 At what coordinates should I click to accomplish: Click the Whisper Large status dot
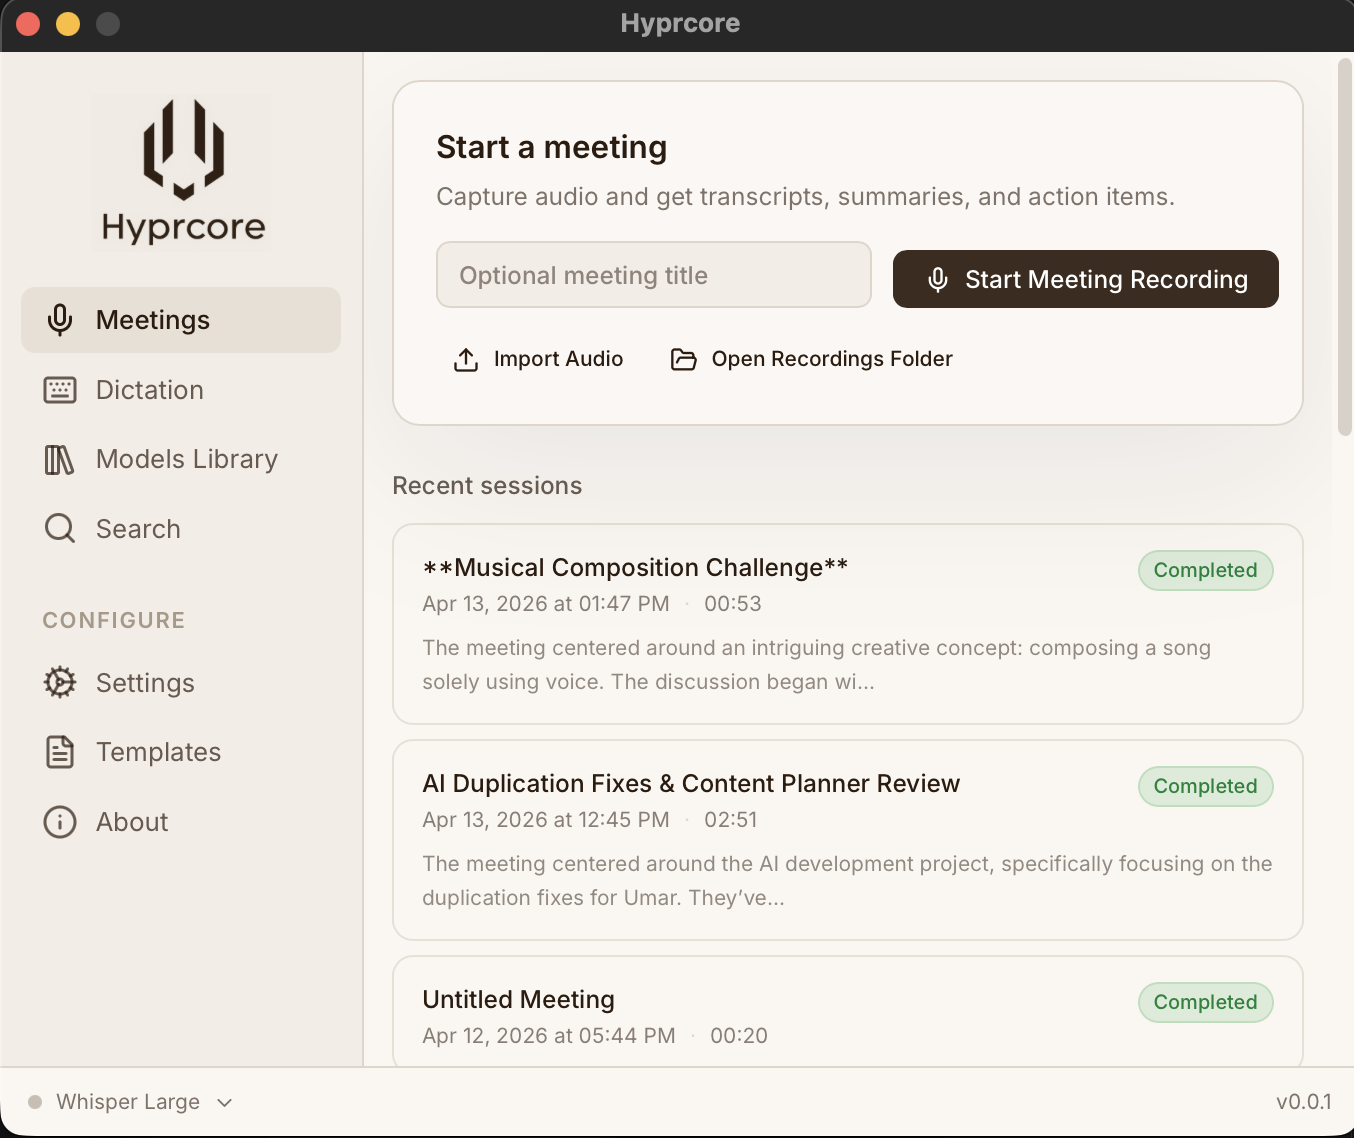35,1102
